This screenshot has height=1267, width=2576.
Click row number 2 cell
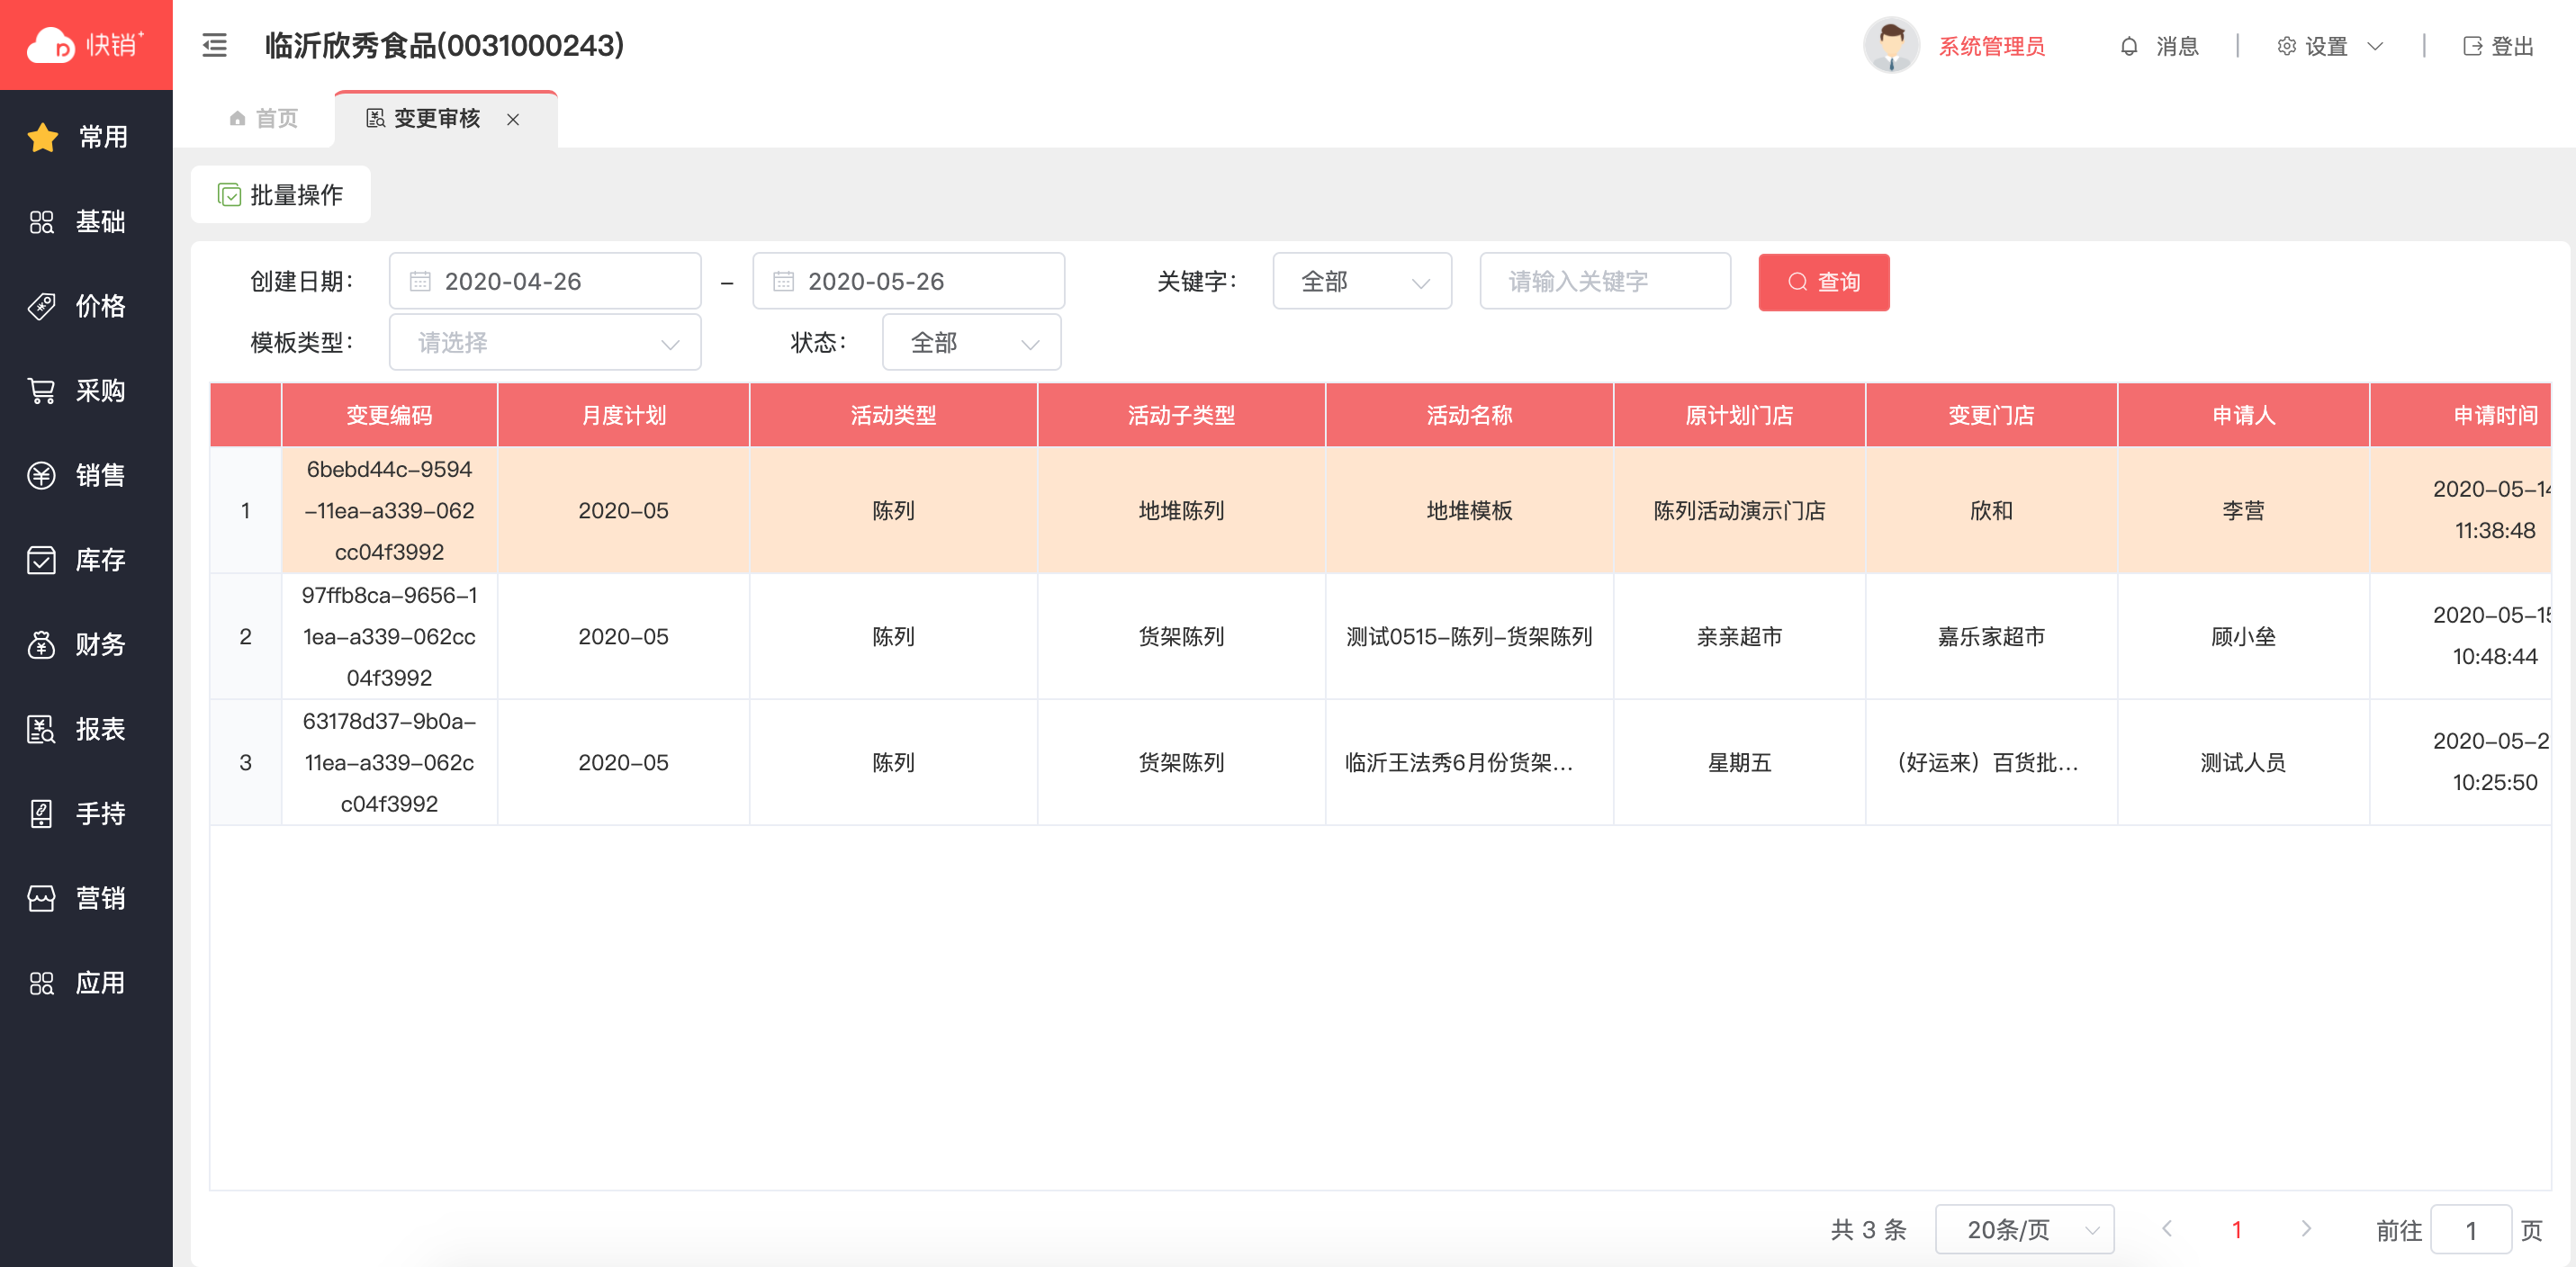click(x=245, y=636)
